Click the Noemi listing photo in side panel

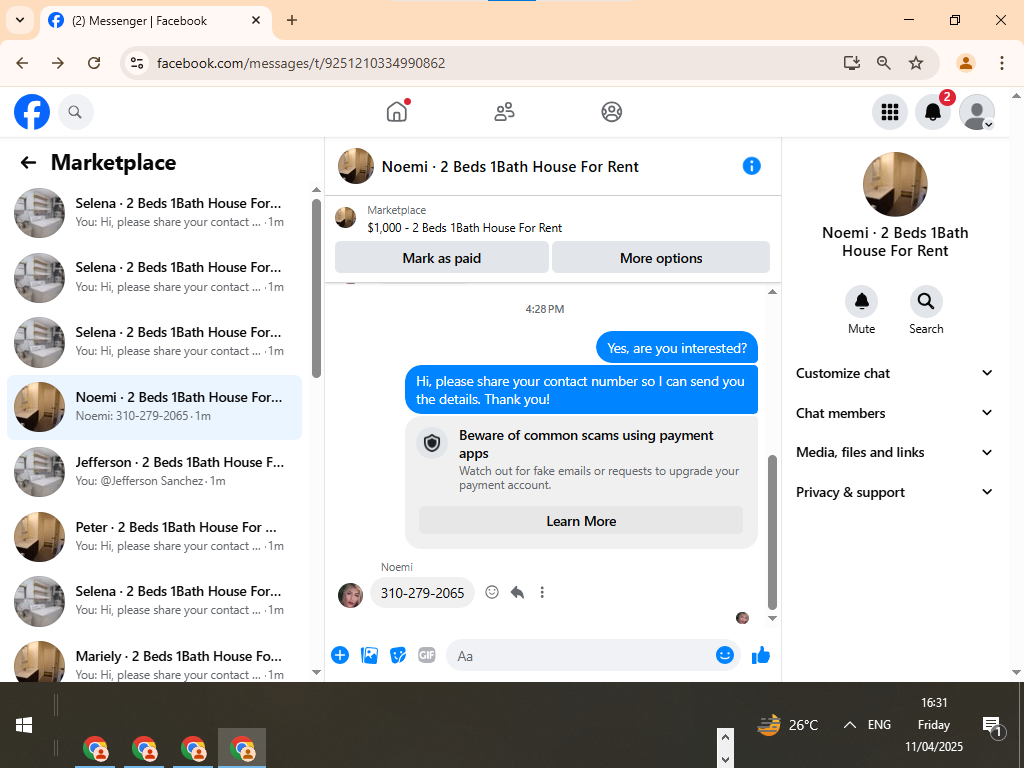(x=895, y=184)
